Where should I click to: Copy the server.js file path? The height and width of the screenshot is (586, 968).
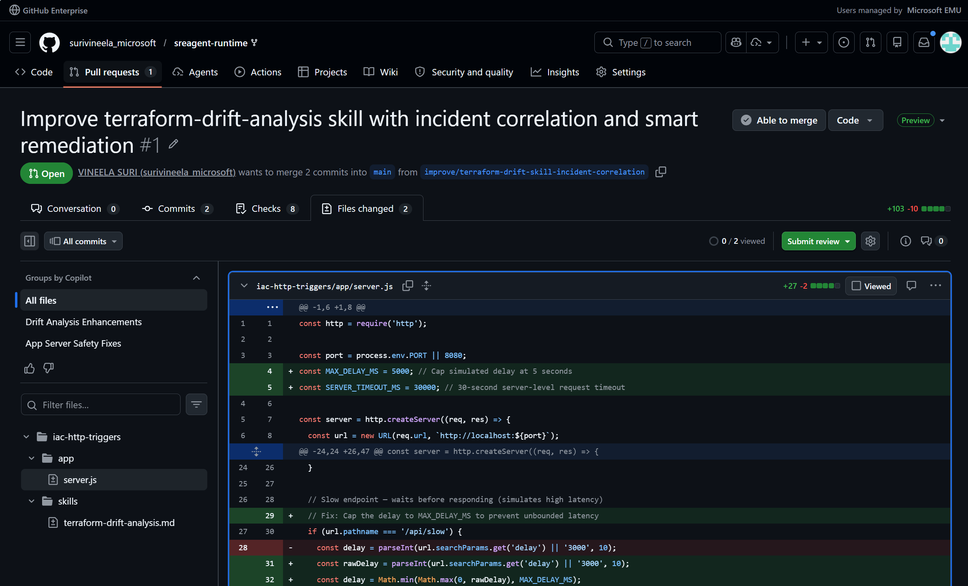(408, 286)
